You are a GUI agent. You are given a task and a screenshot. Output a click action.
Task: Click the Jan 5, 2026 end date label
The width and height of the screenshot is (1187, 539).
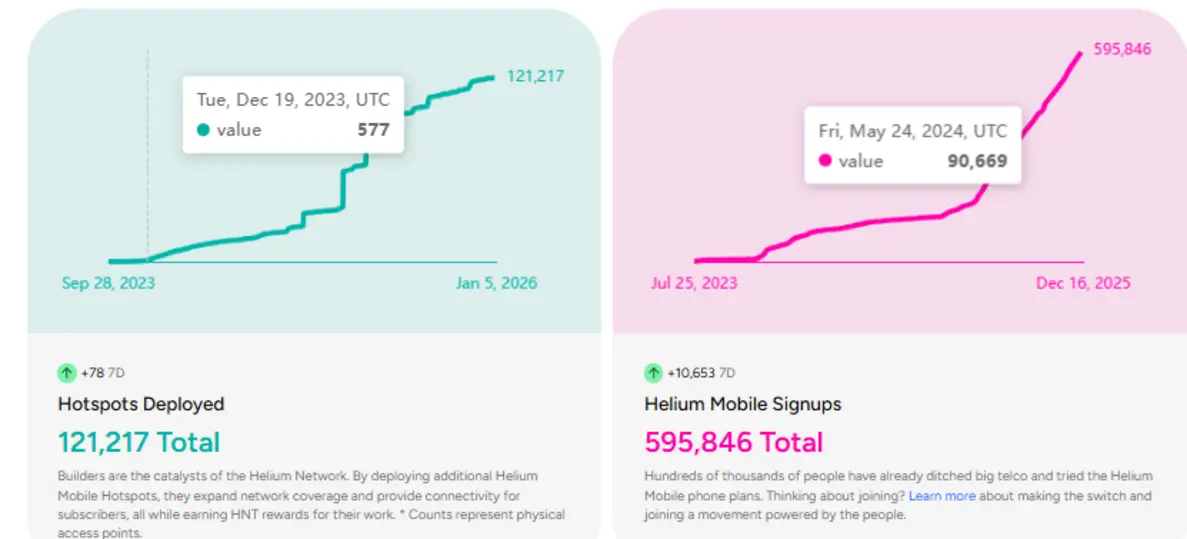click(496, 283)
